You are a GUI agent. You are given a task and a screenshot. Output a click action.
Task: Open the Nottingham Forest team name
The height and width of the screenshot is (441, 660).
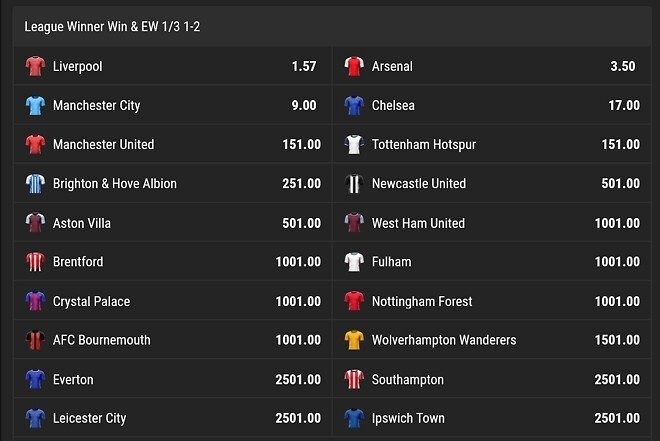coord(422,301)
